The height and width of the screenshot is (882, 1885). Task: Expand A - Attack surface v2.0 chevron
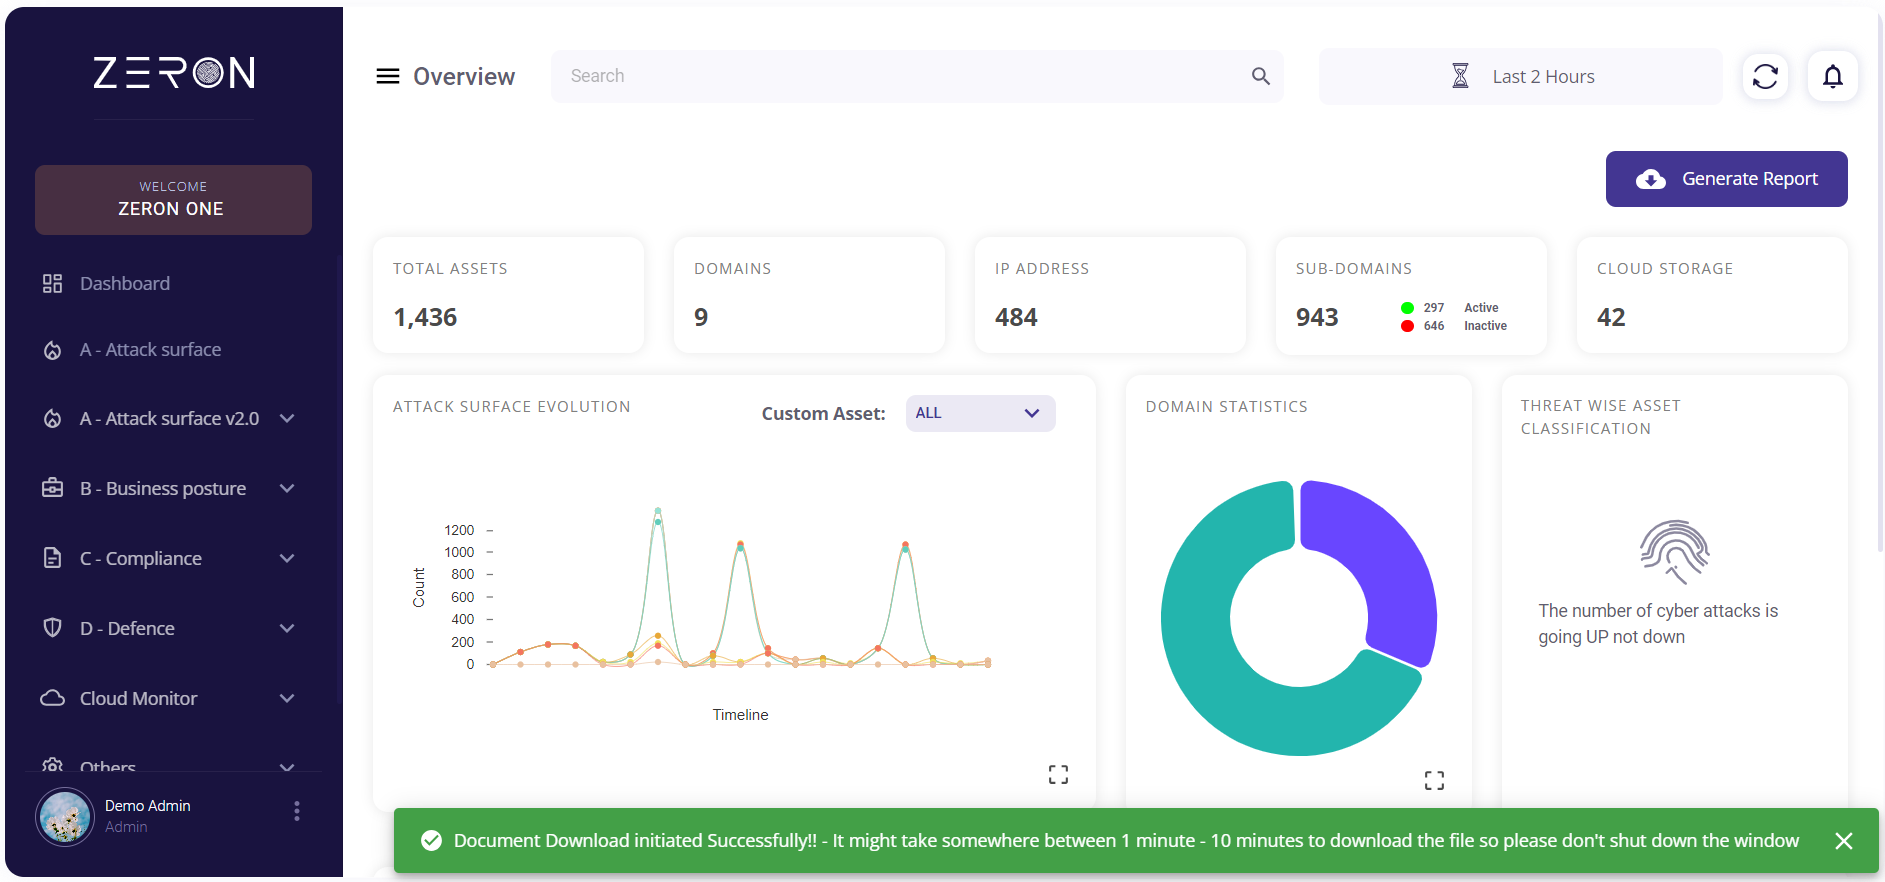coord(287,418)
